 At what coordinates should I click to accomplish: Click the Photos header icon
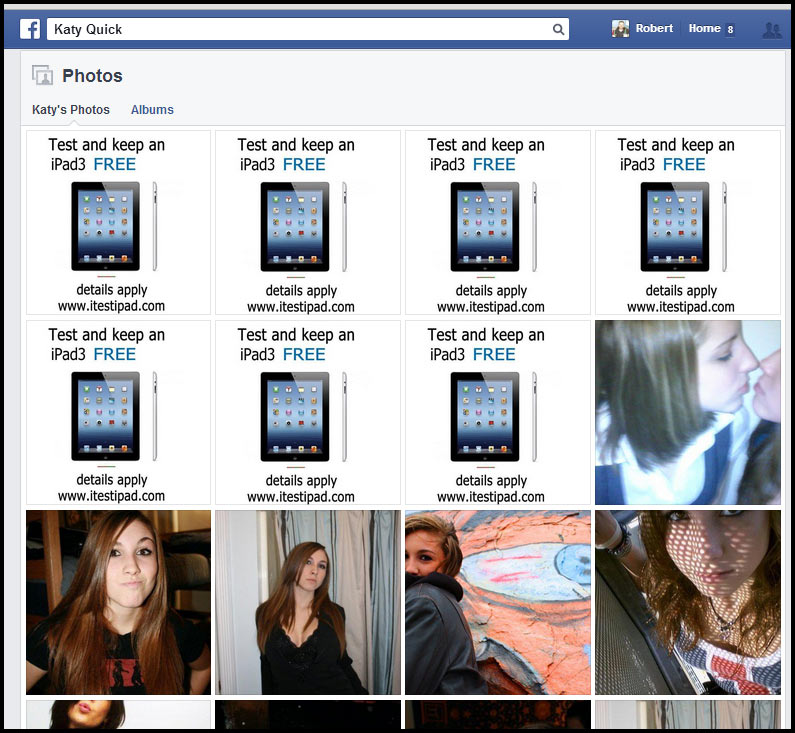[42, 75]
